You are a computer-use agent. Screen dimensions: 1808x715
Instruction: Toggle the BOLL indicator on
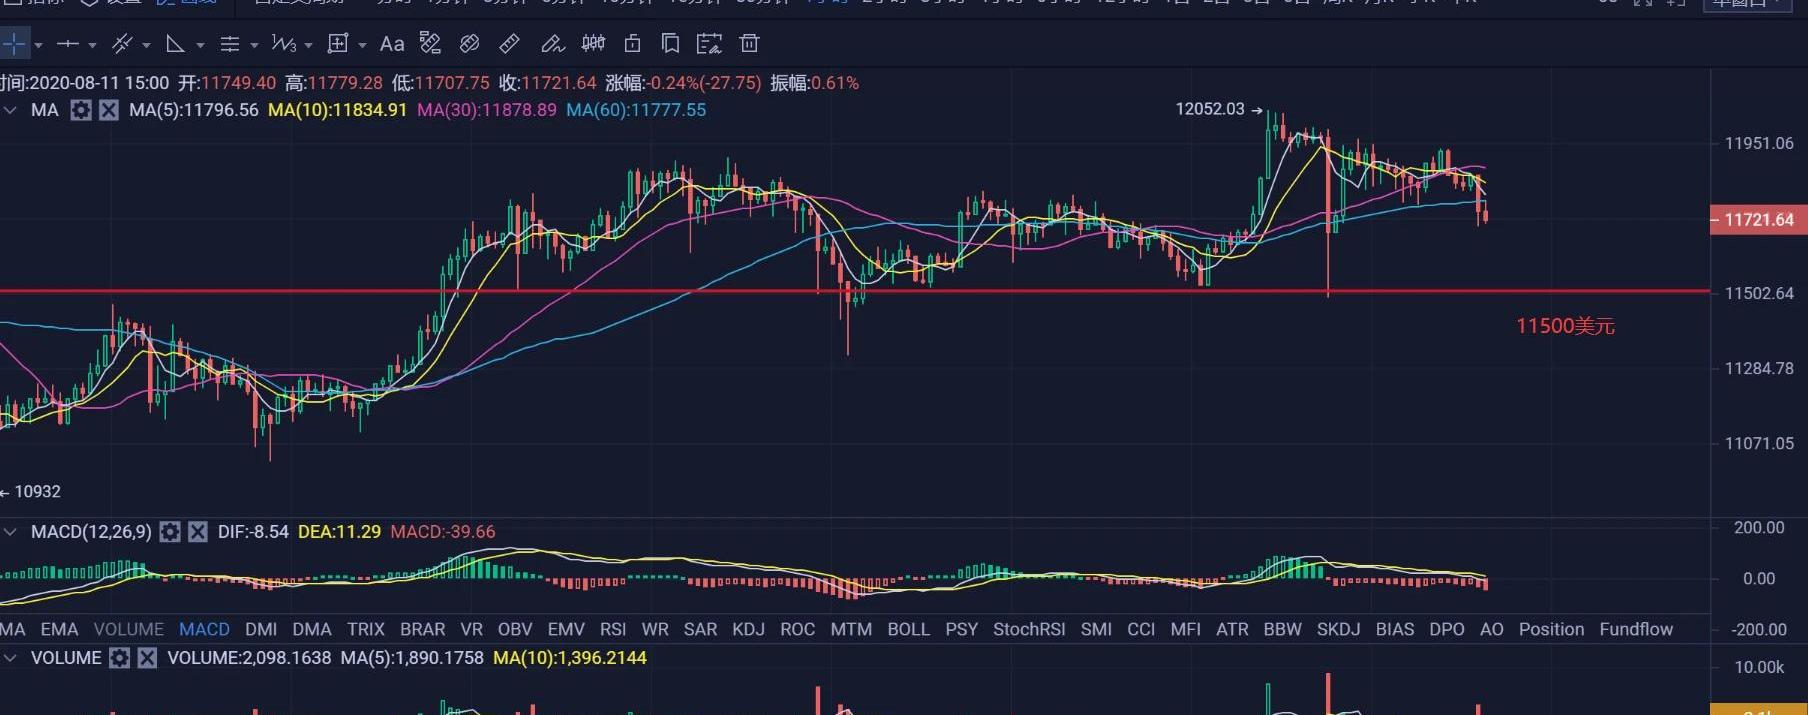click(x=908, y=629)
